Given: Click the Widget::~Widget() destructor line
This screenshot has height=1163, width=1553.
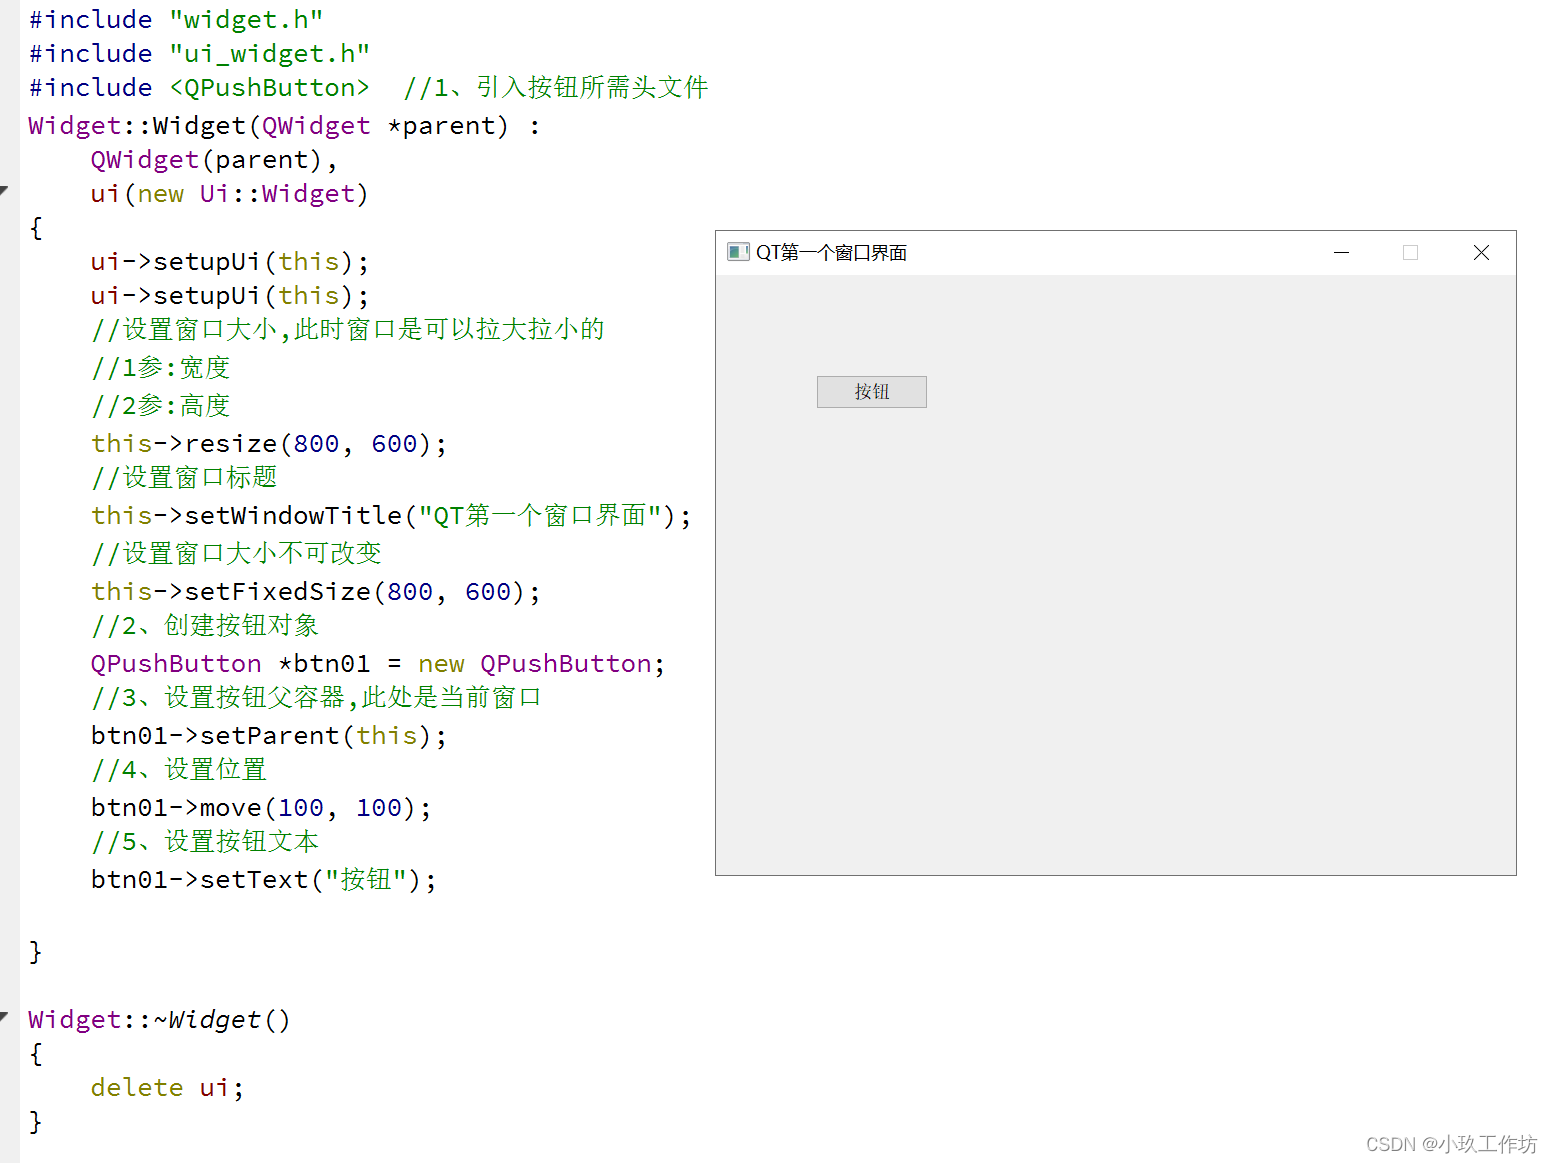Looking at the screenshot, I should point(160,1020).
